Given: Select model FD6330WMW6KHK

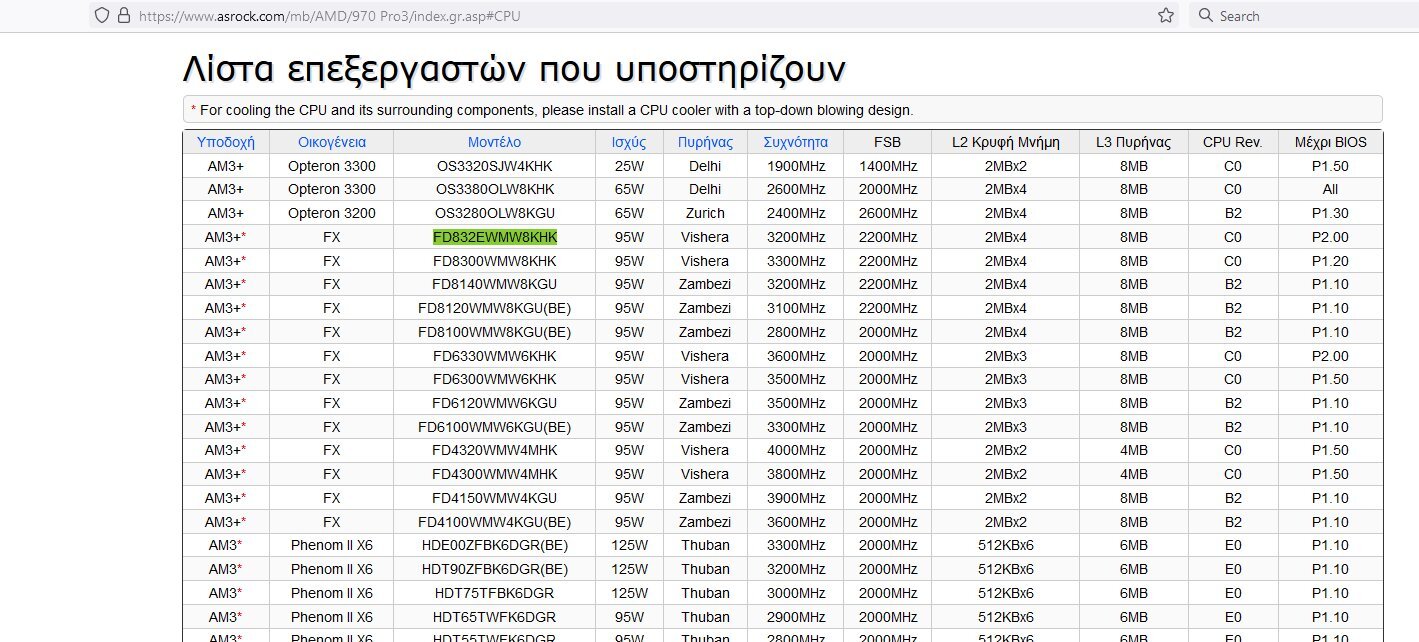Looking at the screenshot, I should tap(495, 356).
